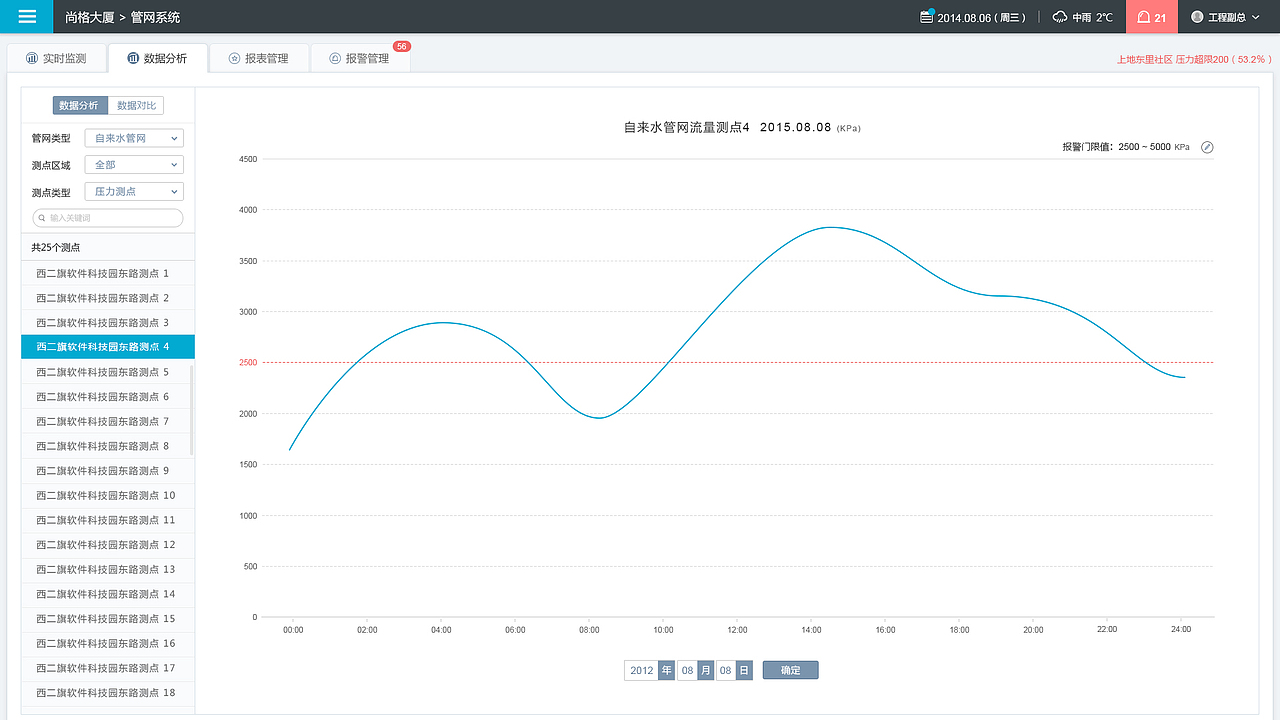
Task: Click the red 2500 threshold line label
Action: (248, 363)
